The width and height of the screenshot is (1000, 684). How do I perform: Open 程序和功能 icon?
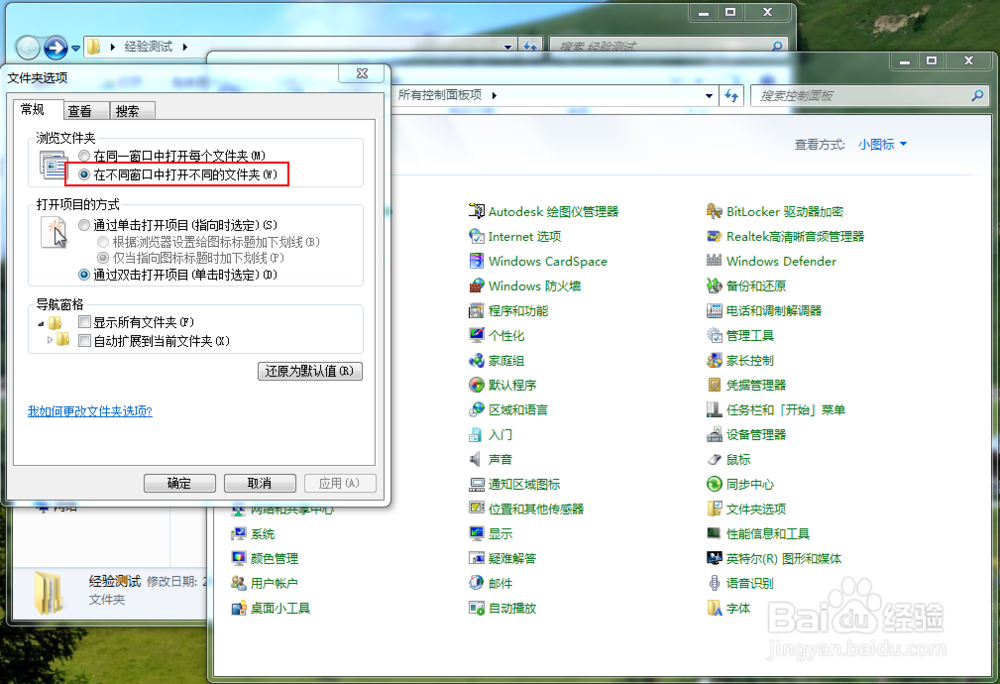[476, 310]
